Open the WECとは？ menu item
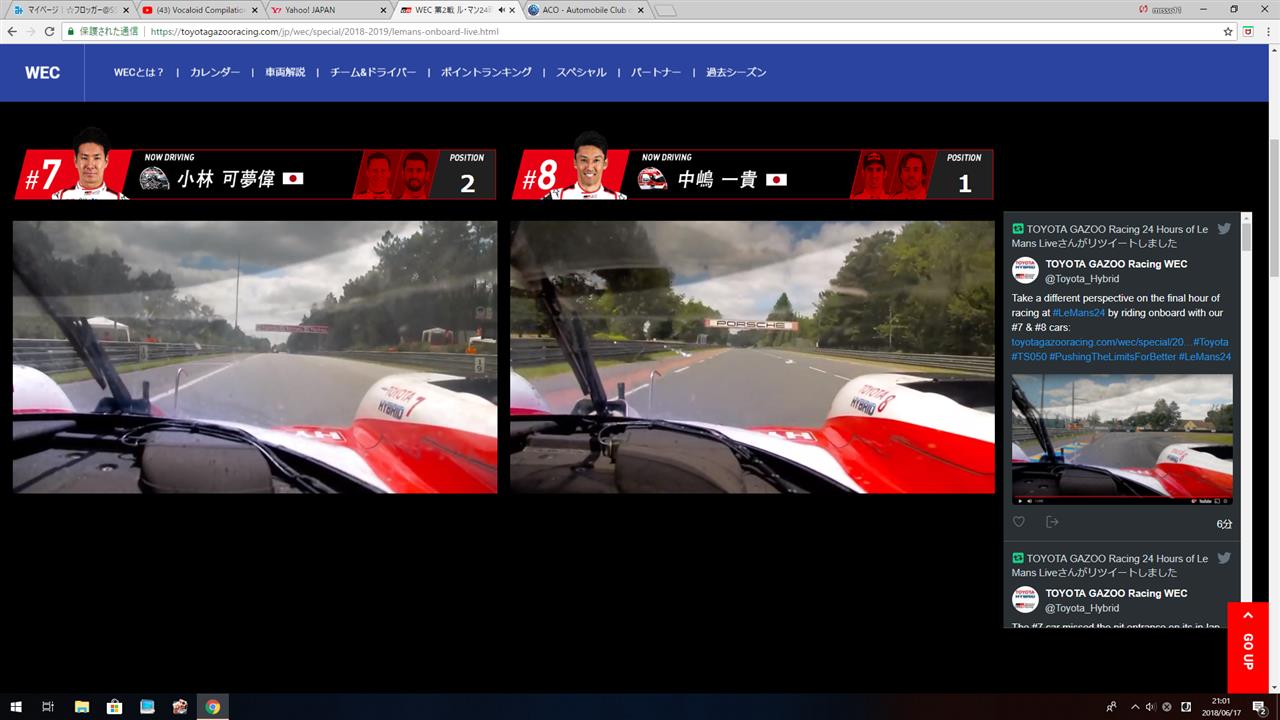 click(x=139, y=72)
